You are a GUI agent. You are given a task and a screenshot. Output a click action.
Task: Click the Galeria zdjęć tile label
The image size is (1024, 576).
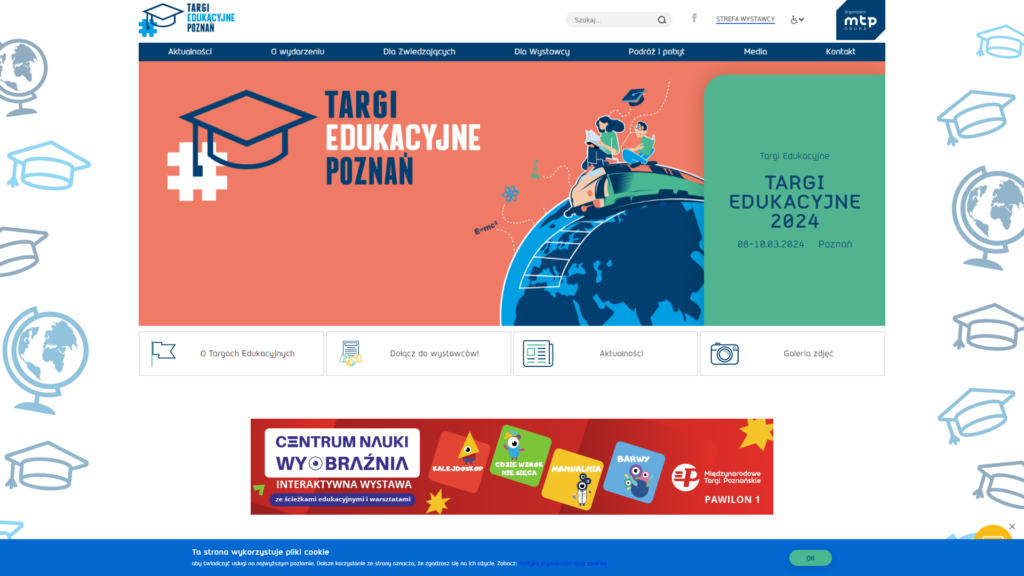coord(808,353)
